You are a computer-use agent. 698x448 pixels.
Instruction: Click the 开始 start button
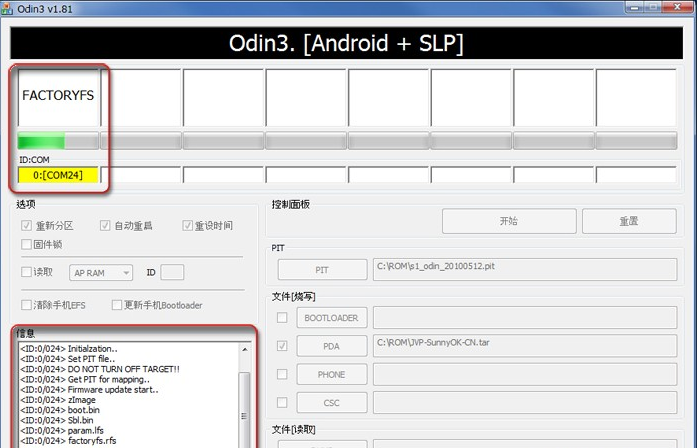509,221
